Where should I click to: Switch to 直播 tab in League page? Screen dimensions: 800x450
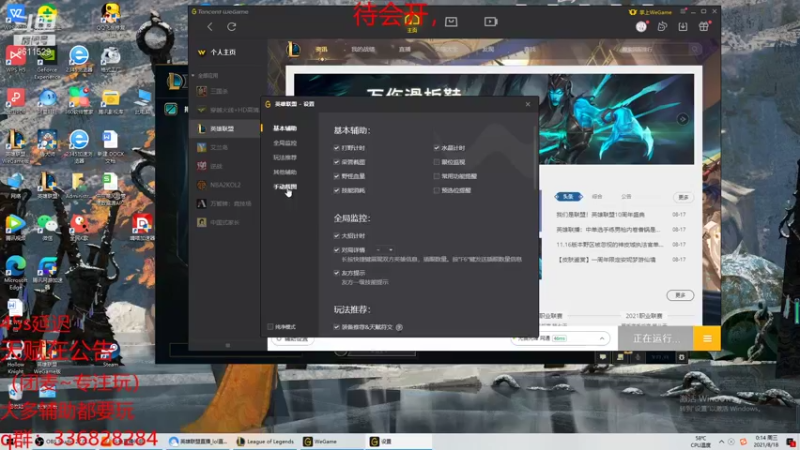tap(405, 49)
